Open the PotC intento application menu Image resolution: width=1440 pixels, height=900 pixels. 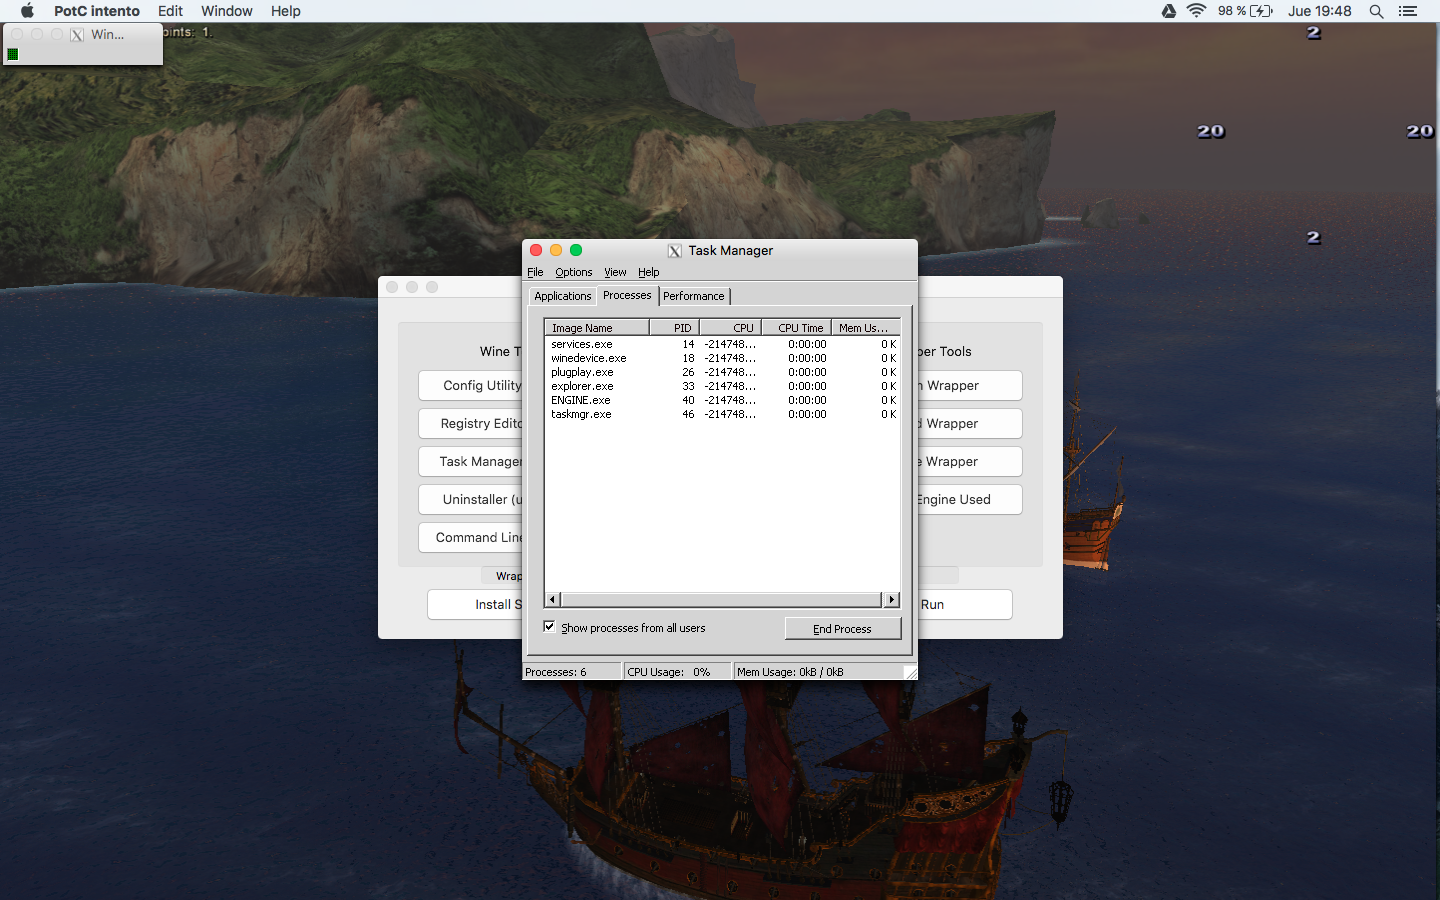click(x=97, y=11)
